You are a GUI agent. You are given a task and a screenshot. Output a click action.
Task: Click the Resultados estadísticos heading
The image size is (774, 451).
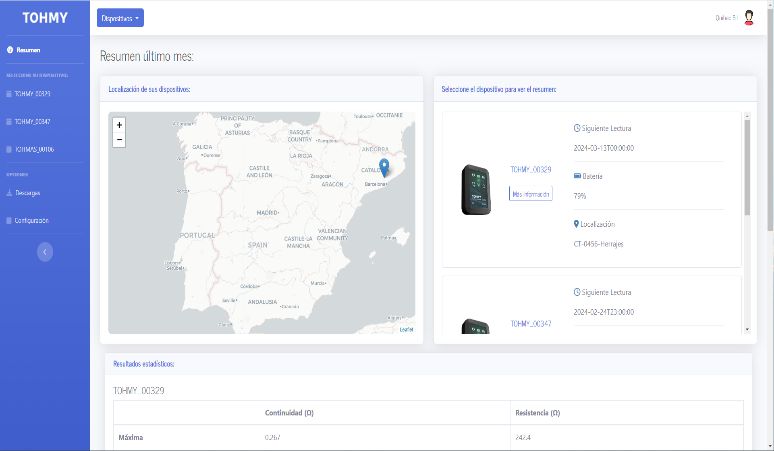coord(144,364)
